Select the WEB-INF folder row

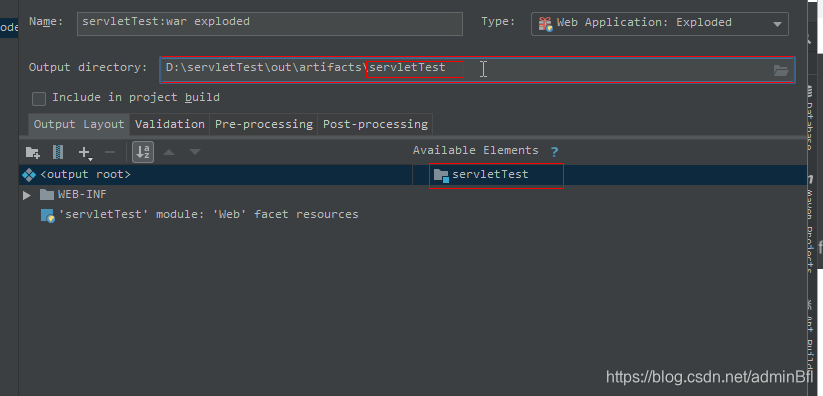215,195
